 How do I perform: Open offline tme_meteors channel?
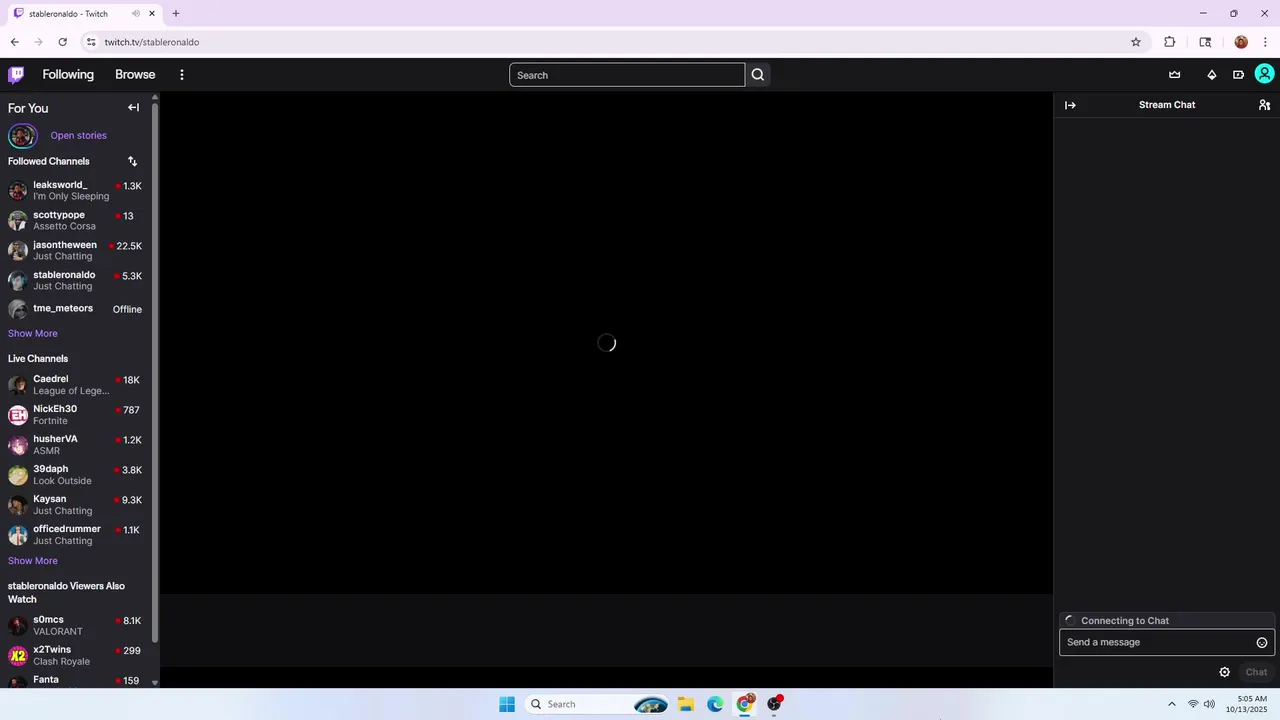click(76, 309)
